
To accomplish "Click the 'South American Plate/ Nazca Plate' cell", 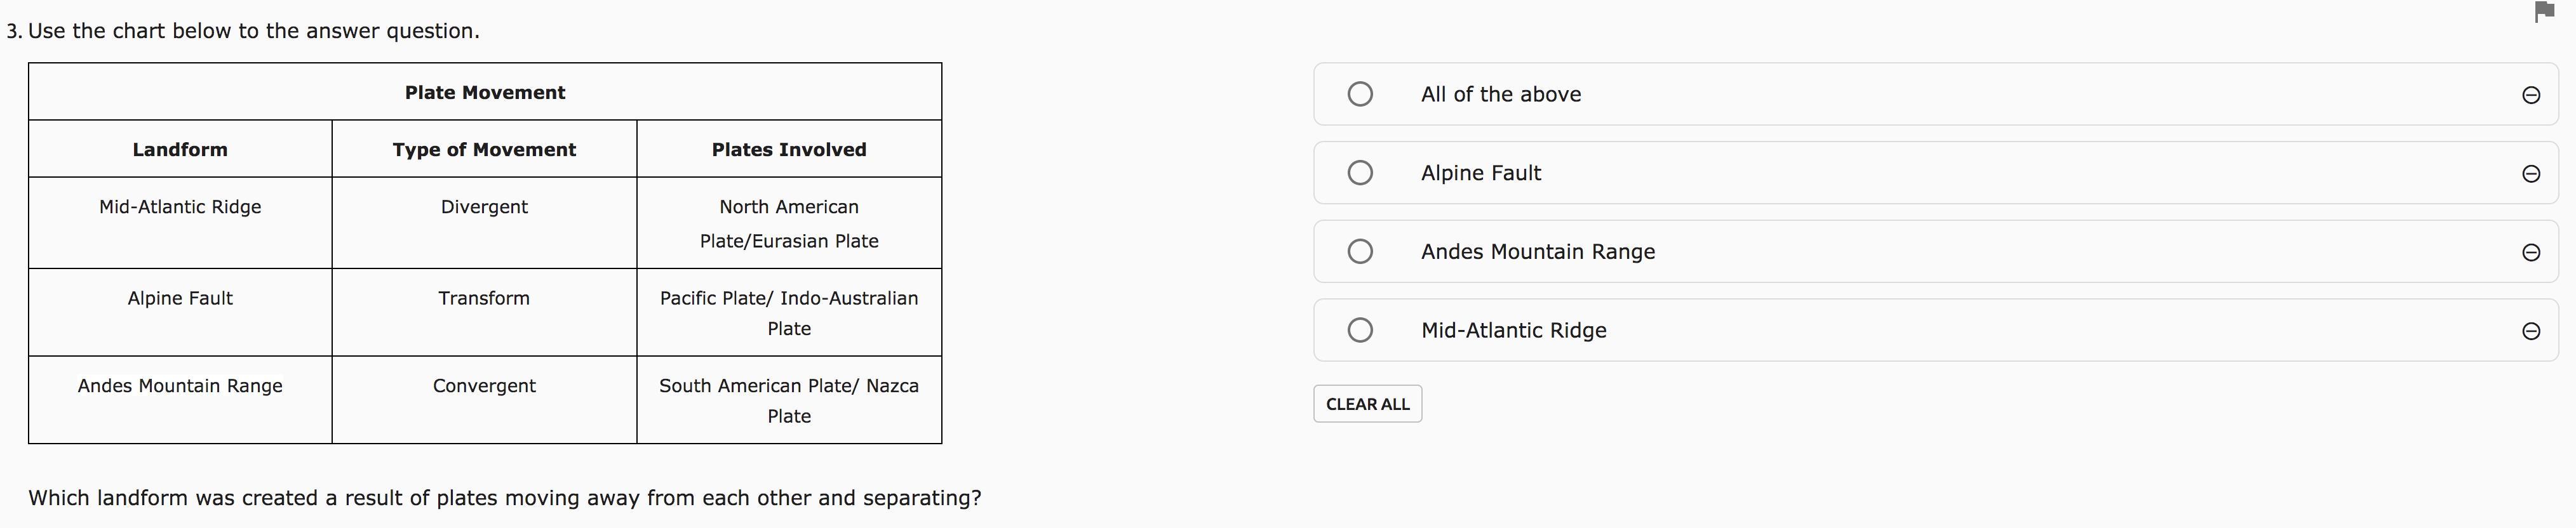I will click(x=789, y=400).
